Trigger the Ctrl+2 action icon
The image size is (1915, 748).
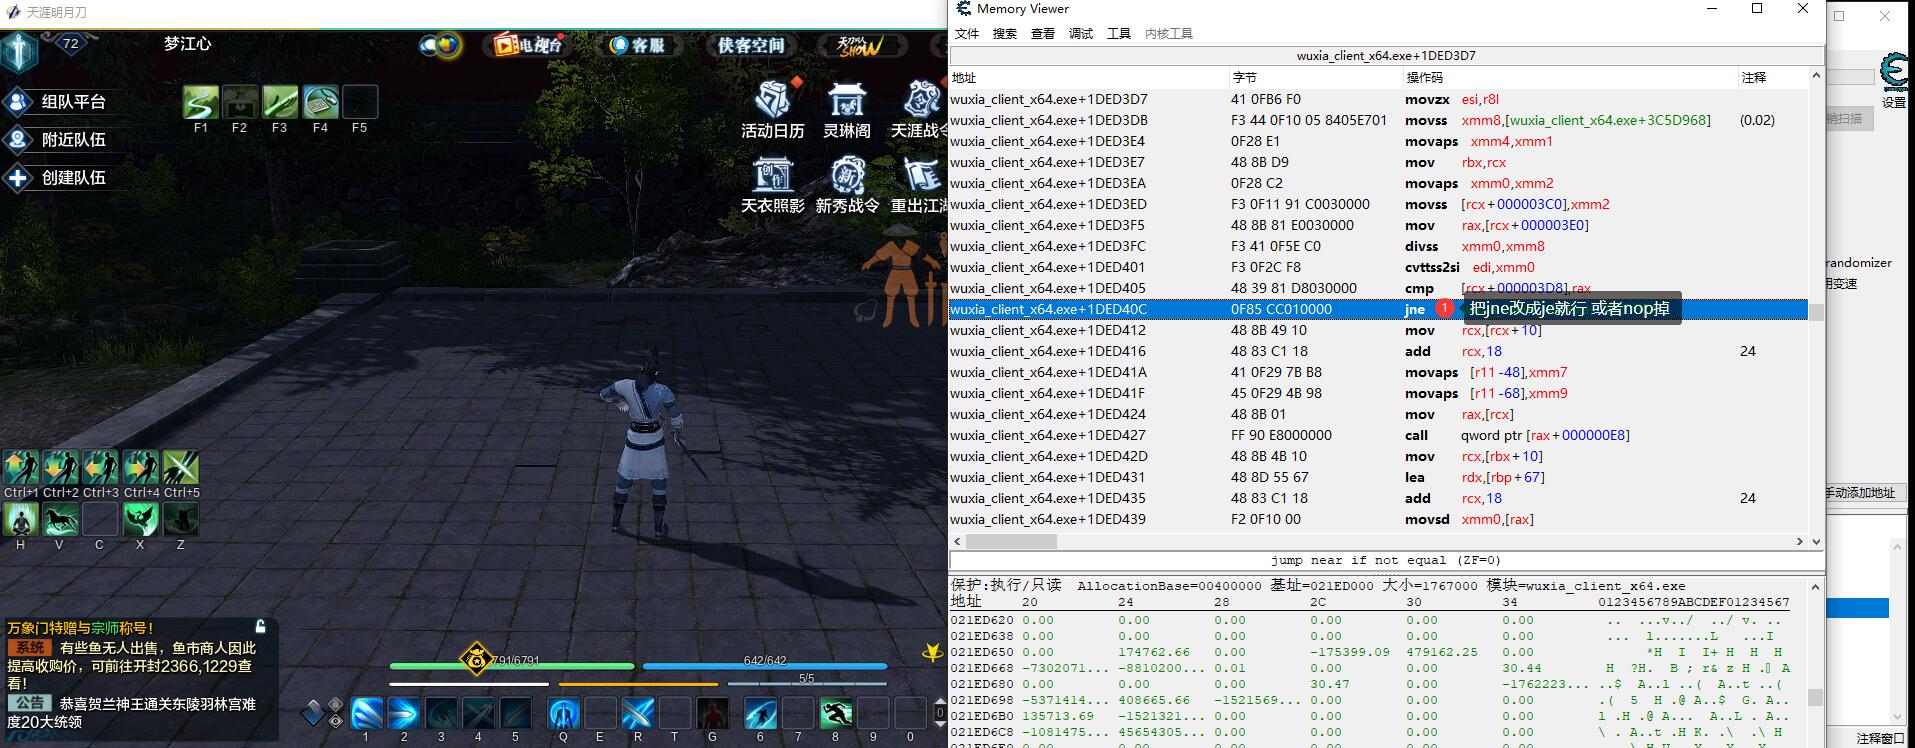61,467
